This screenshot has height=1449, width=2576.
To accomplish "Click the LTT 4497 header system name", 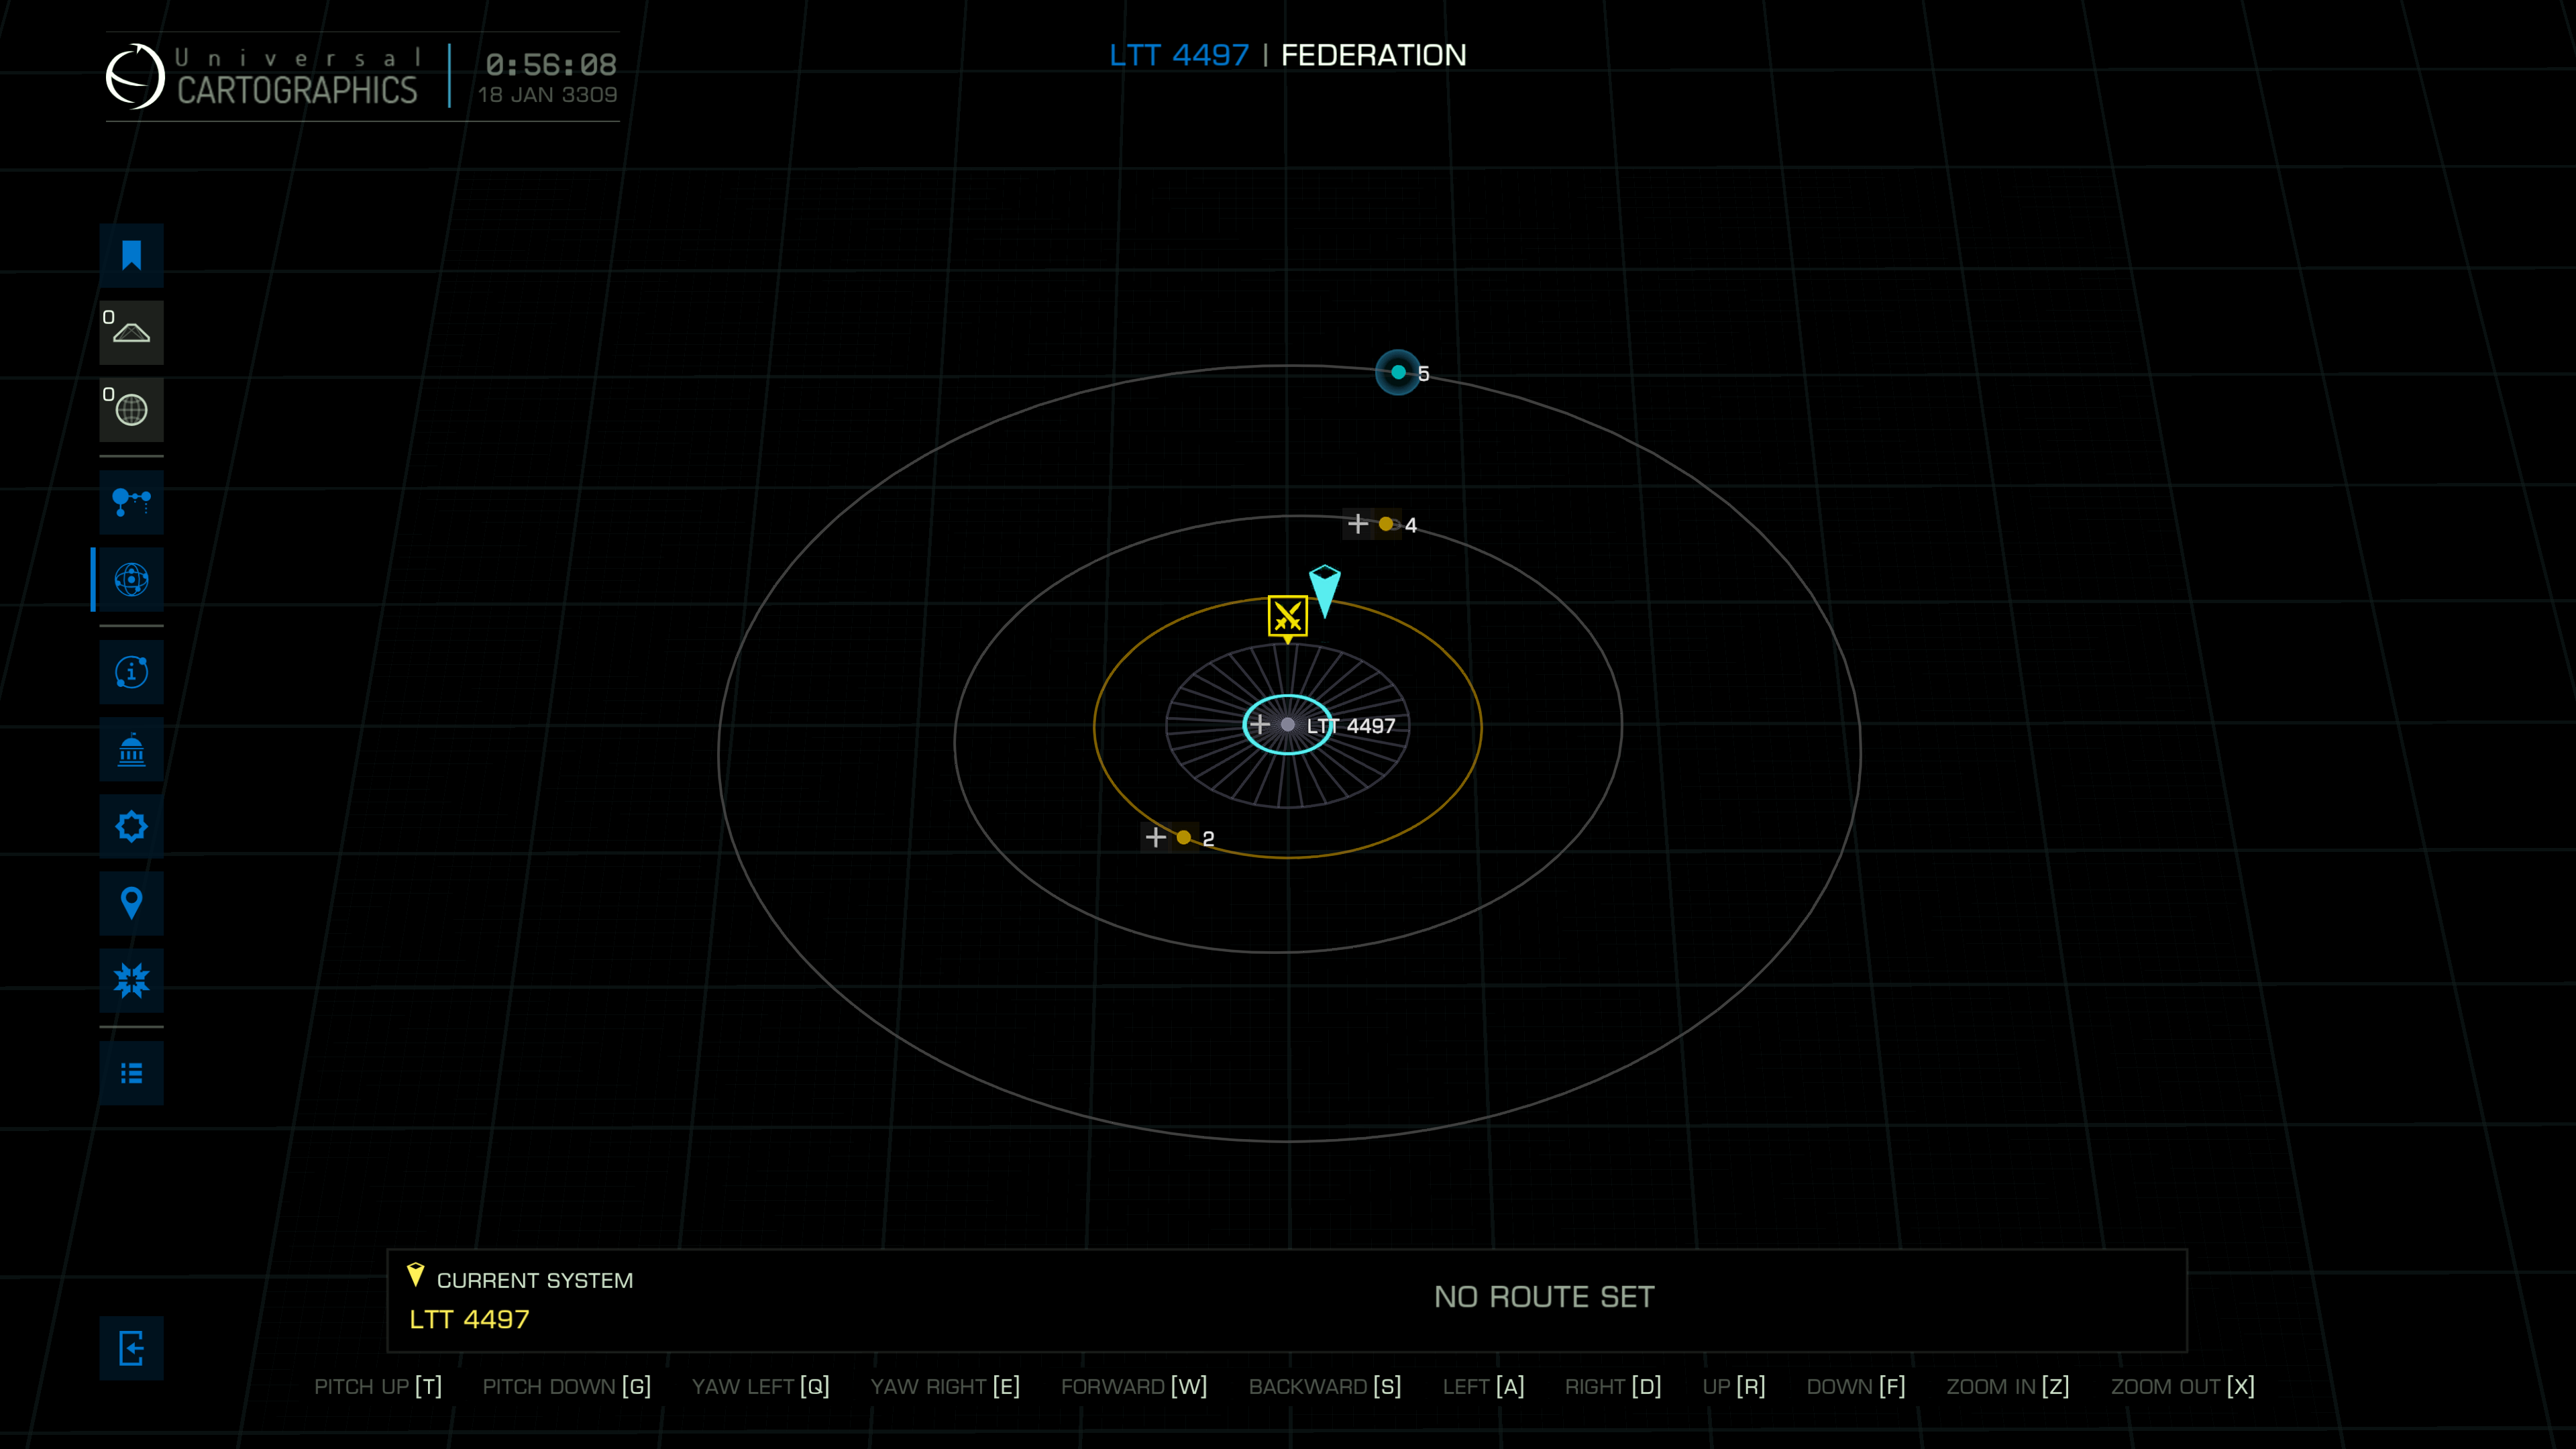I will 1179,55.
